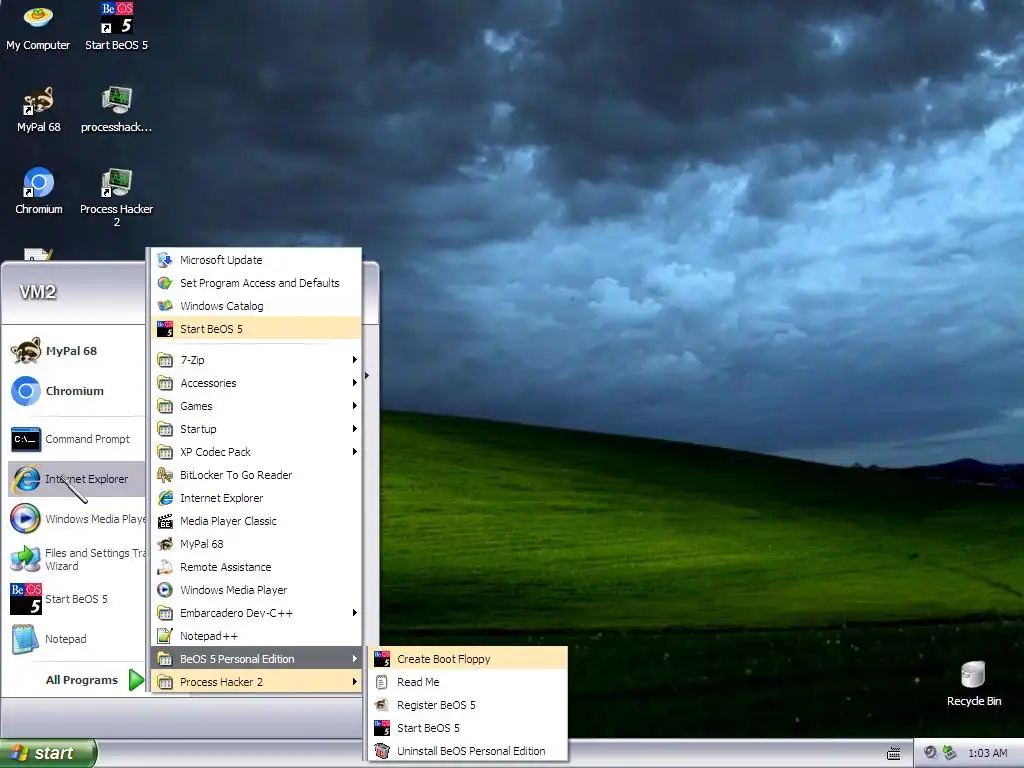This screenshot has width=1024, height=768.
Task: Click Start BeOS 5 in BeOS submenu
Action: click(468, 728)
